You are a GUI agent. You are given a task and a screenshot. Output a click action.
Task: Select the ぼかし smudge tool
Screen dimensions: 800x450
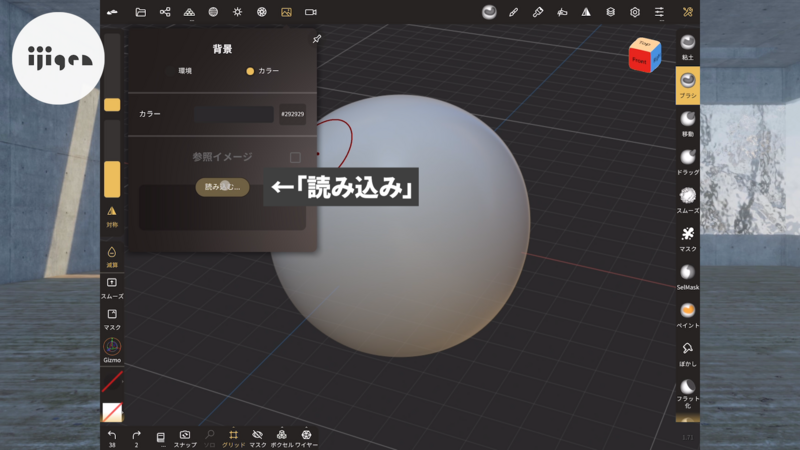[x=688, y=354]
